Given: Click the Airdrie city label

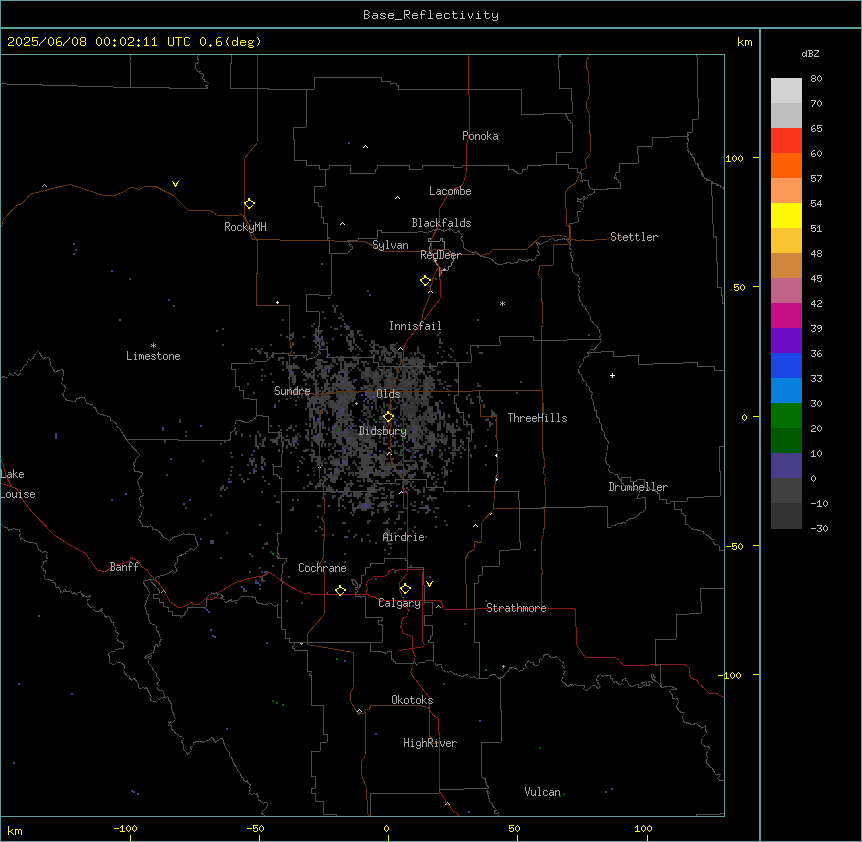Looking at the screenshot, I should point(404,537).
